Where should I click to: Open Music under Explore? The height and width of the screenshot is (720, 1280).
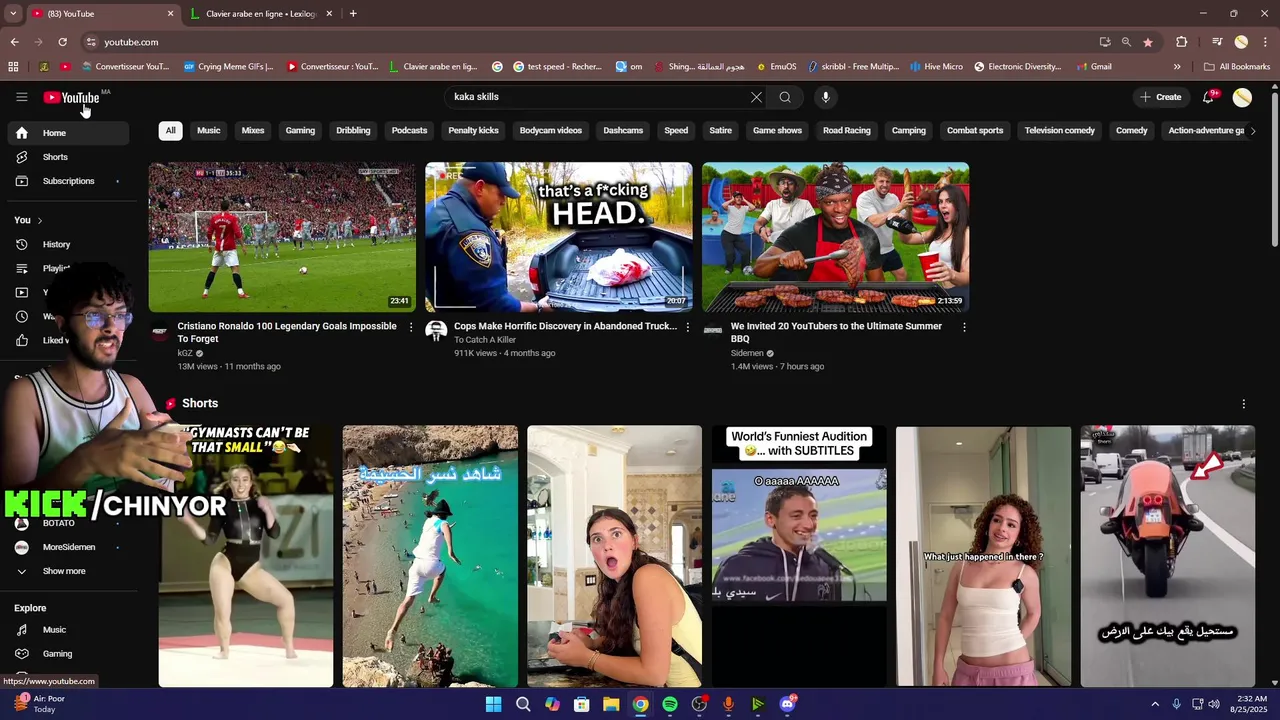point(68,630)
